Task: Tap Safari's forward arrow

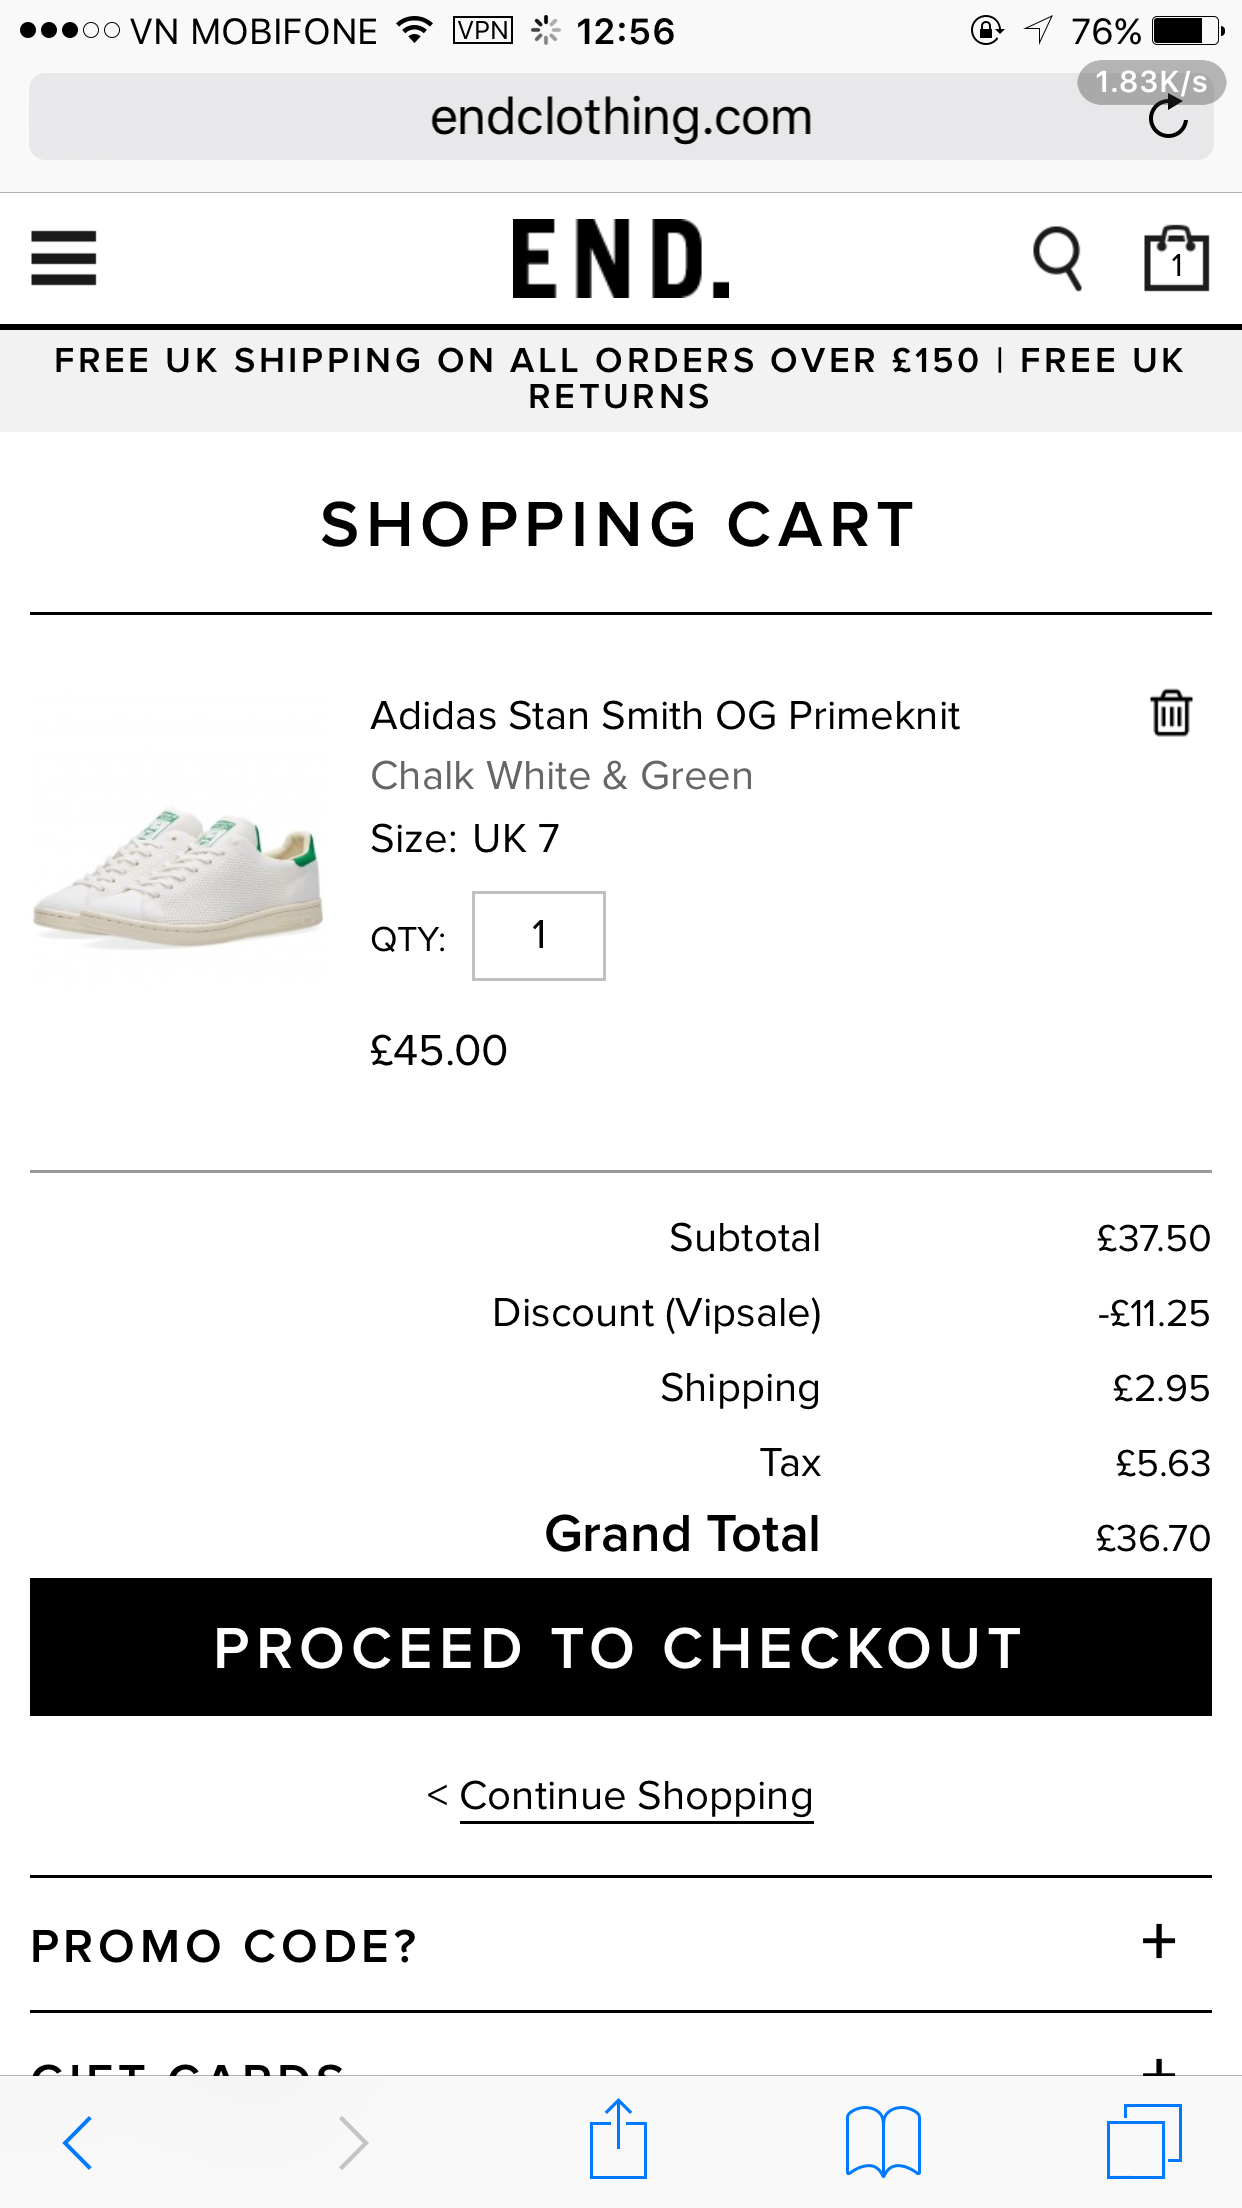Action: (353, 2142)
